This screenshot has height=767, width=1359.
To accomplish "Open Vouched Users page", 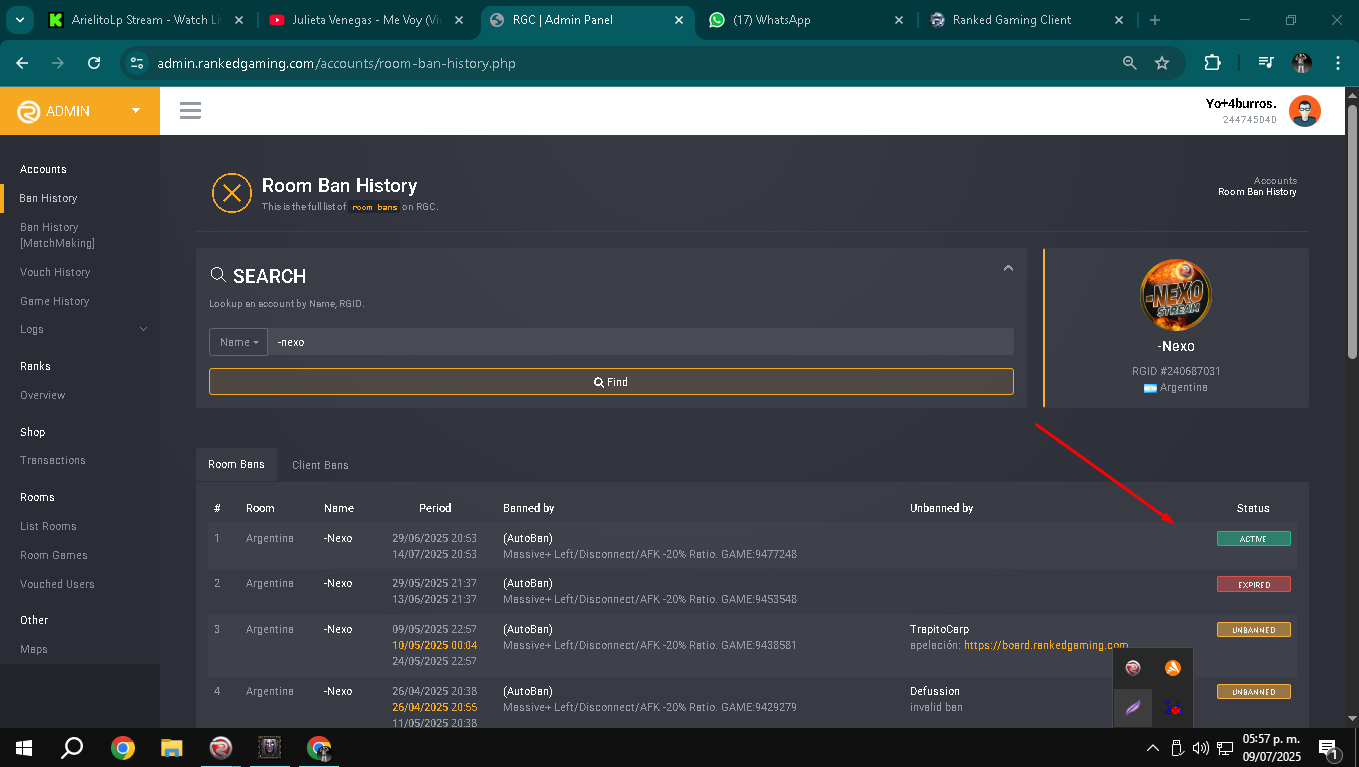I will (x=57, y=584).
